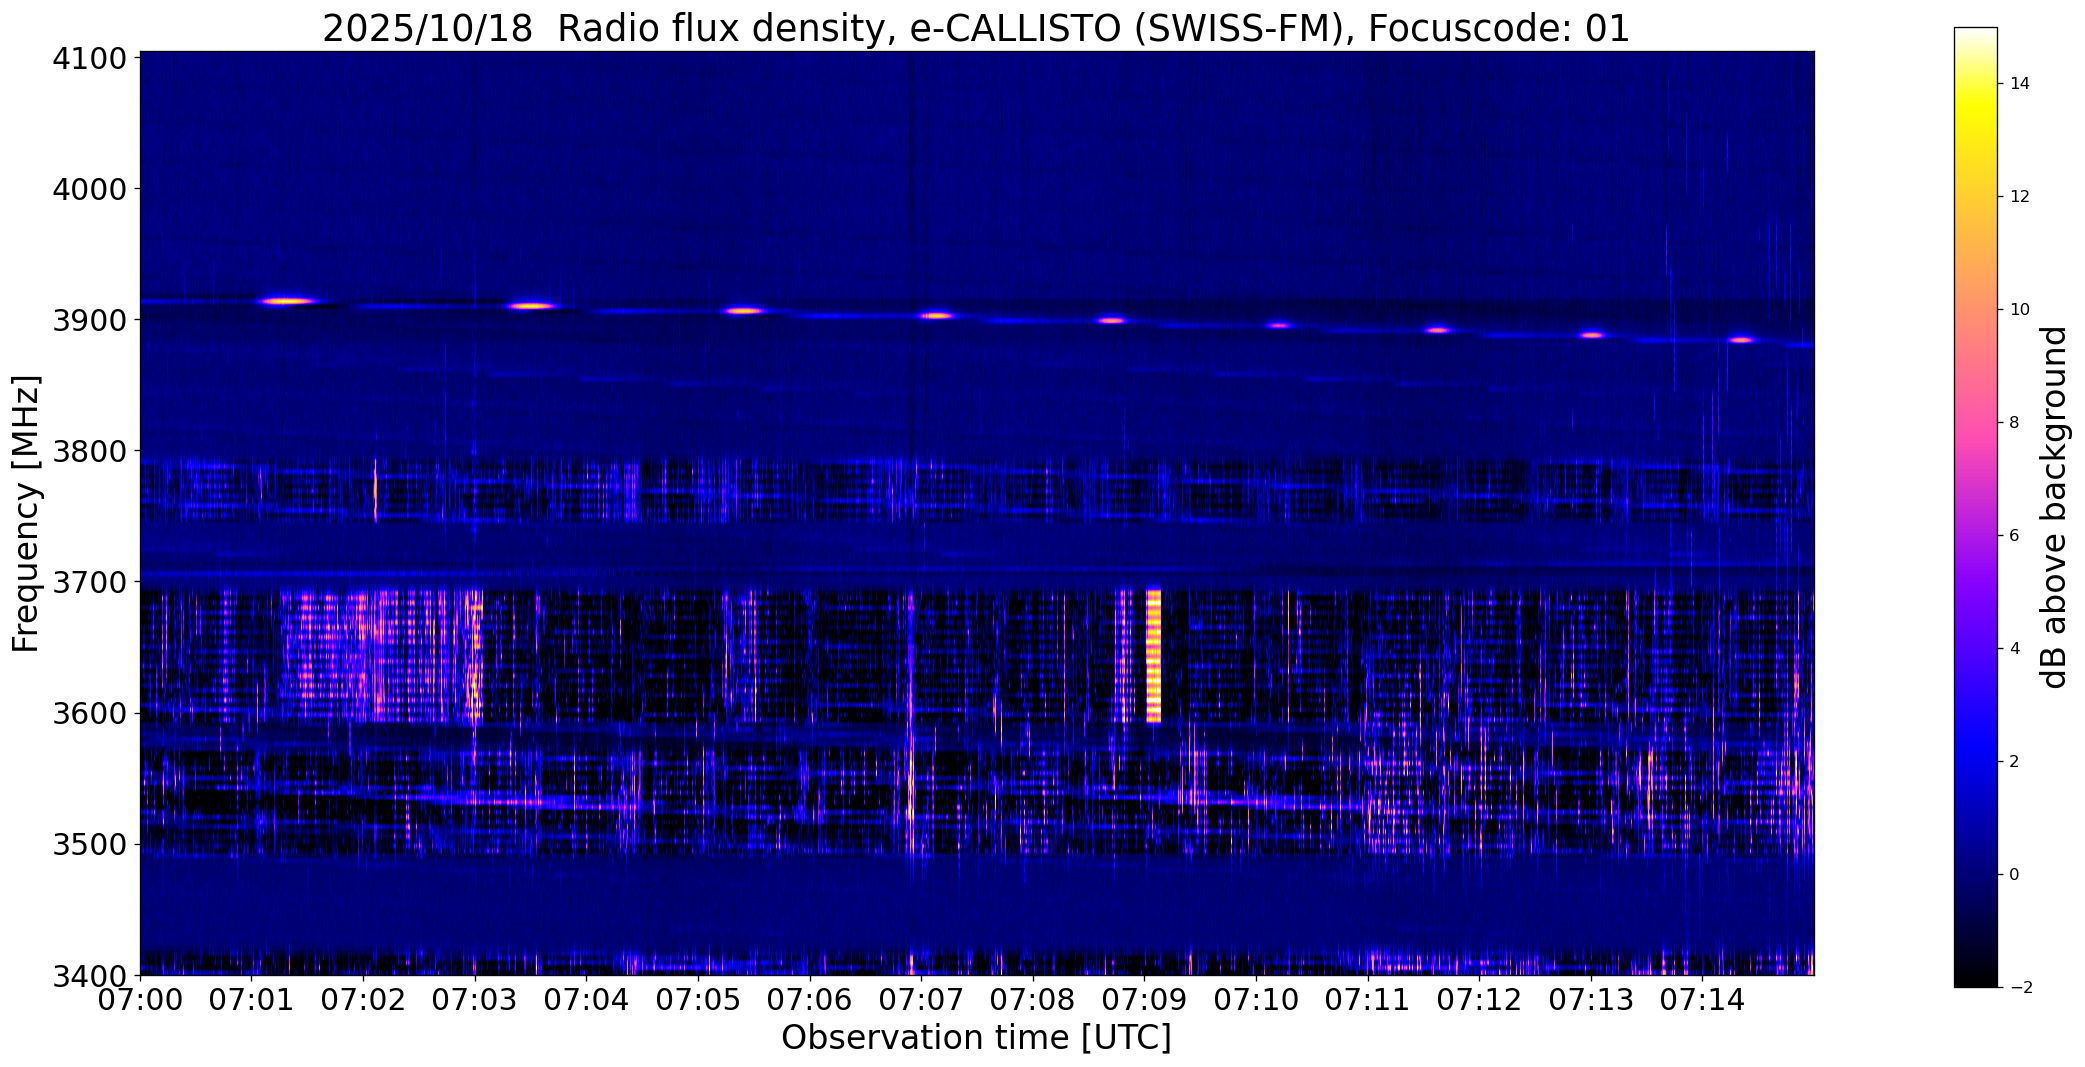2085x1067 pixels.
Task: Click the 07:14 time tick label
Action: [1702, 1000]
